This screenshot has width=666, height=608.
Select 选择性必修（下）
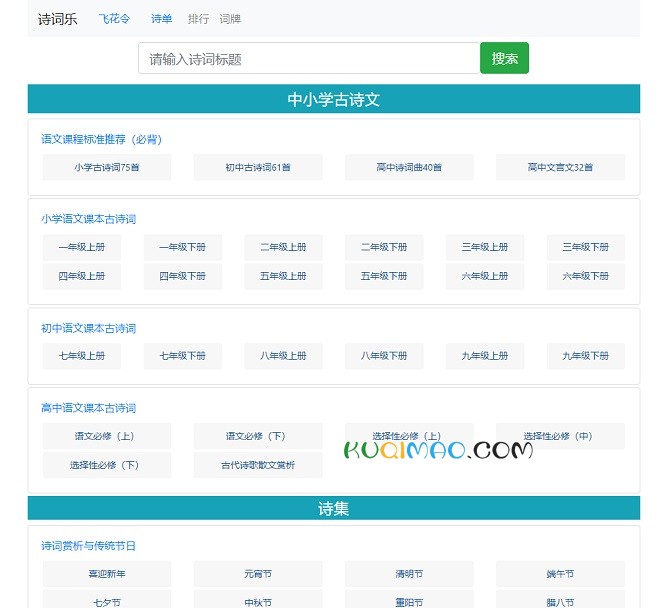point(107,465)
